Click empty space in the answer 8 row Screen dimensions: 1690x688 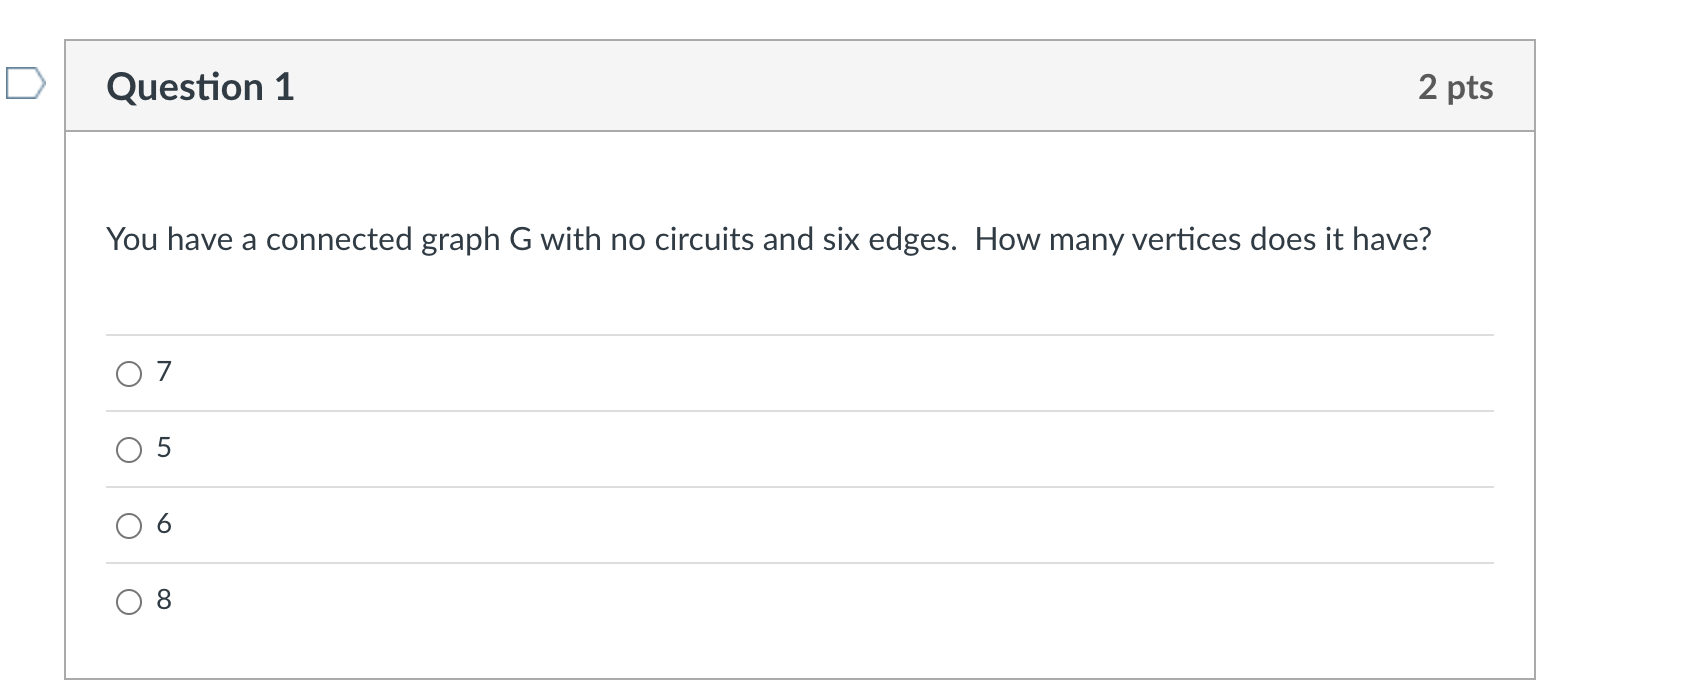click(x=800, y=601)
